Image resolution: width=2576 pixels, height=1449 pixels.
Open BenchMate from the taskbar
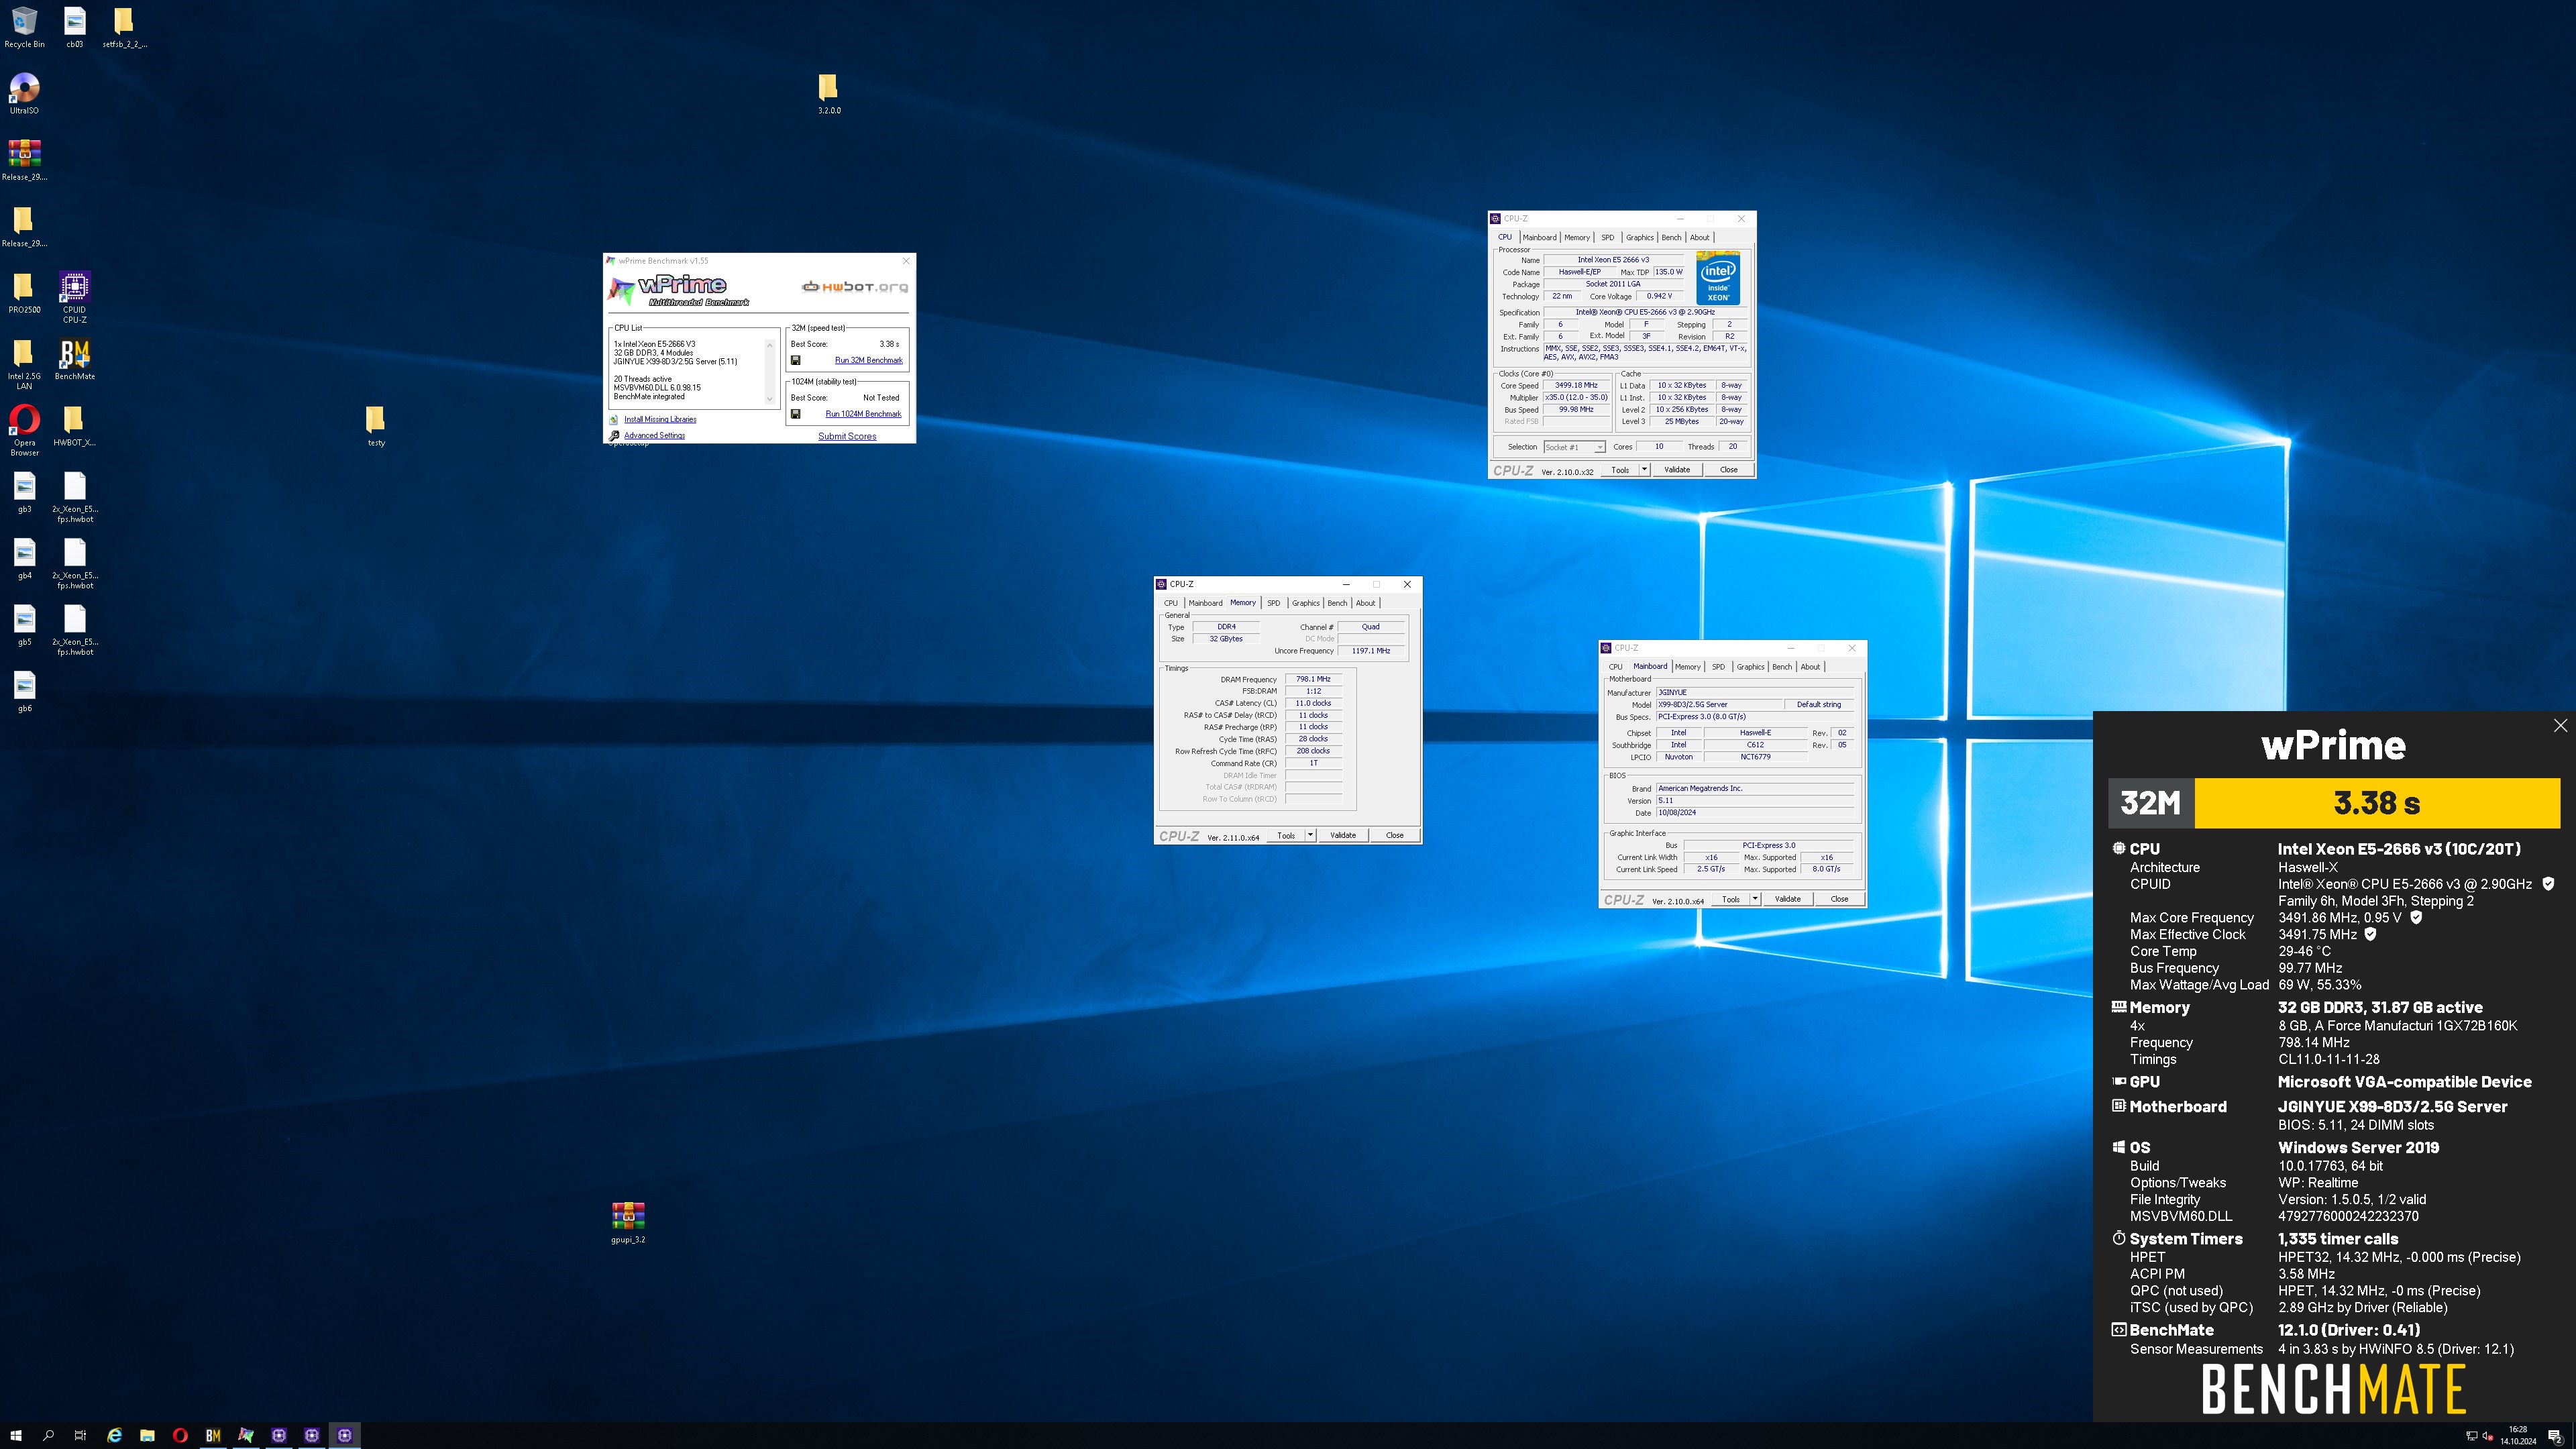click(213, 1435)
